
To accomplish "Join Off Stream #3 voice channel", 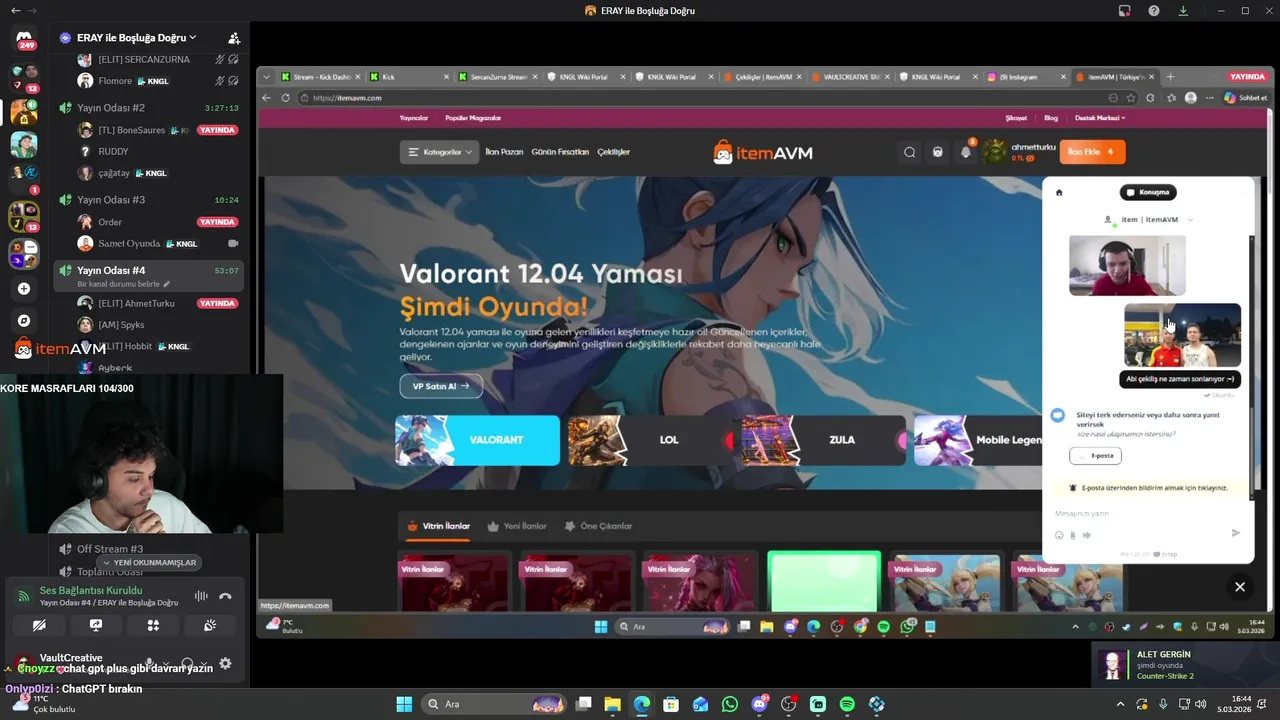I will (148, 549).
